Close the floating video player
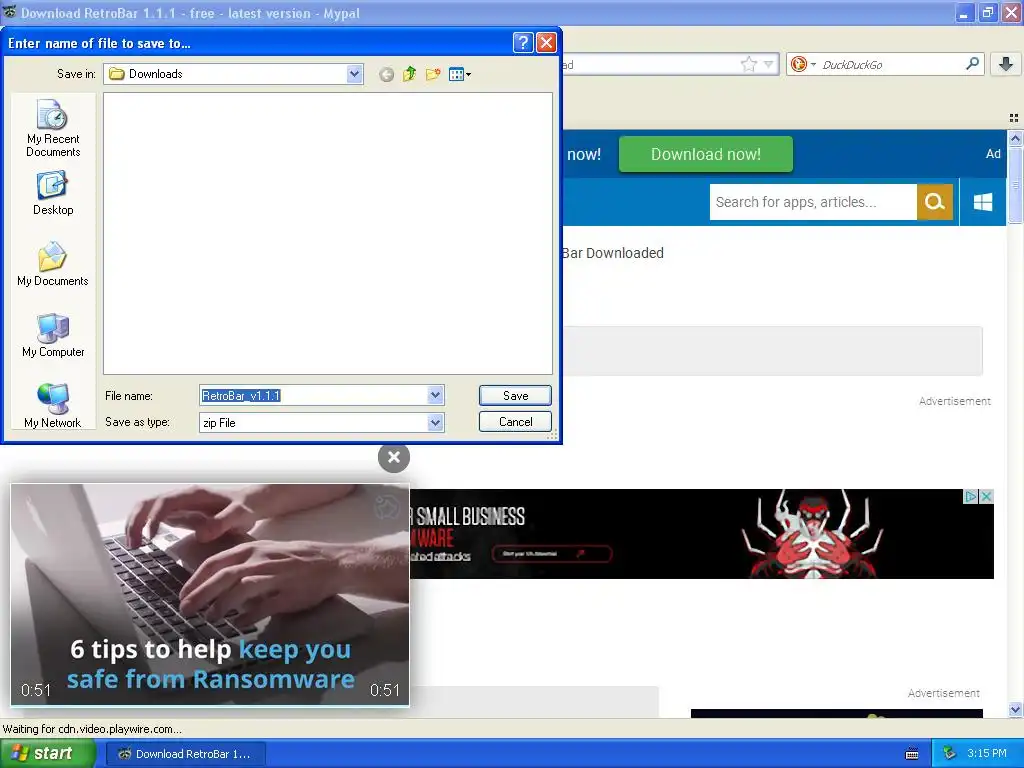Viewport: 1024px width, 768px height. coord(394,457)
